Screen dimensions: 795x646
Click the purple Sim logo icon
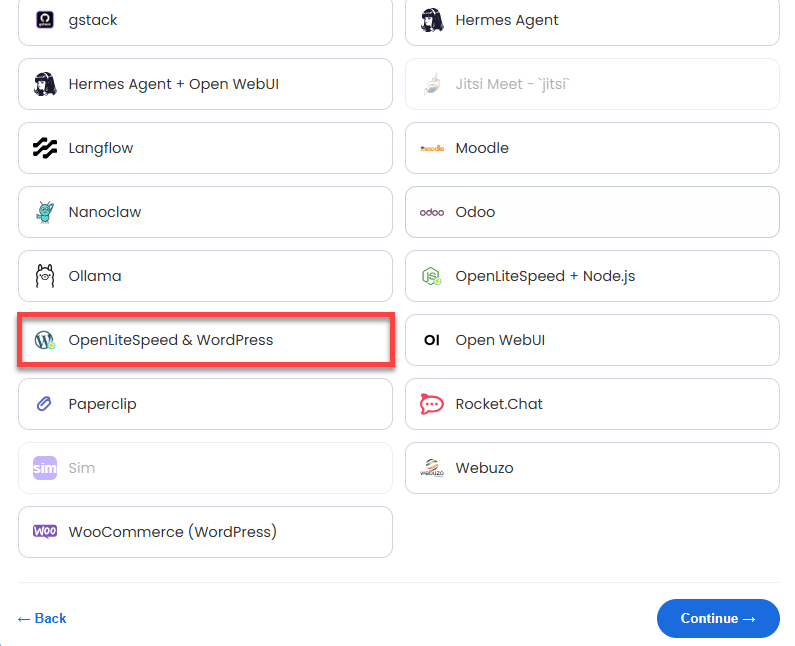click(x=45, y=468)
